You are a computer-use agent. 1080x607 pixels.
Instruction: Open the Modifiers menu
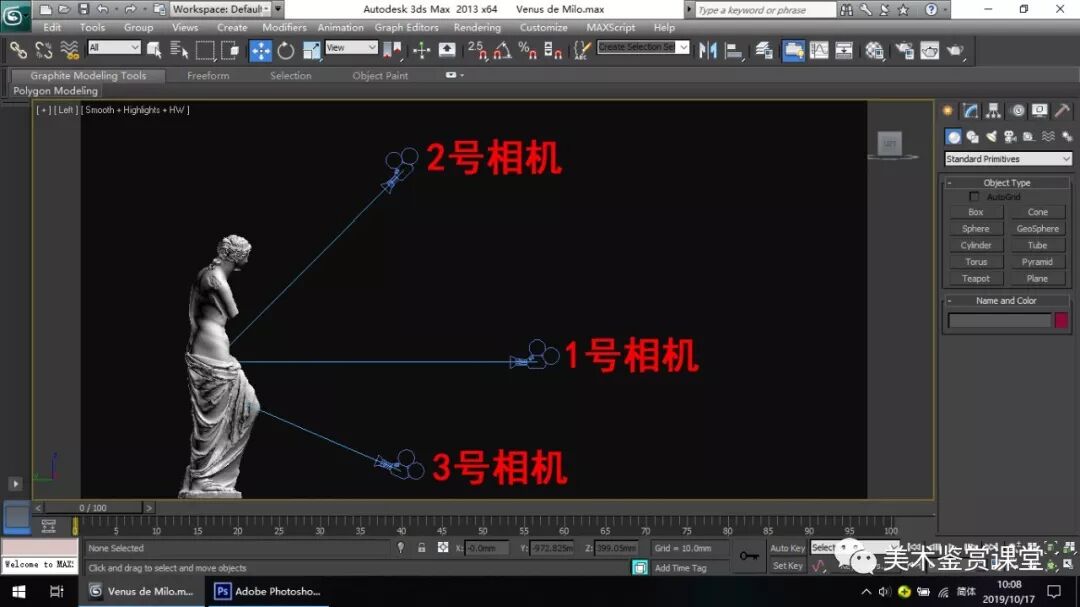point(284,28)
